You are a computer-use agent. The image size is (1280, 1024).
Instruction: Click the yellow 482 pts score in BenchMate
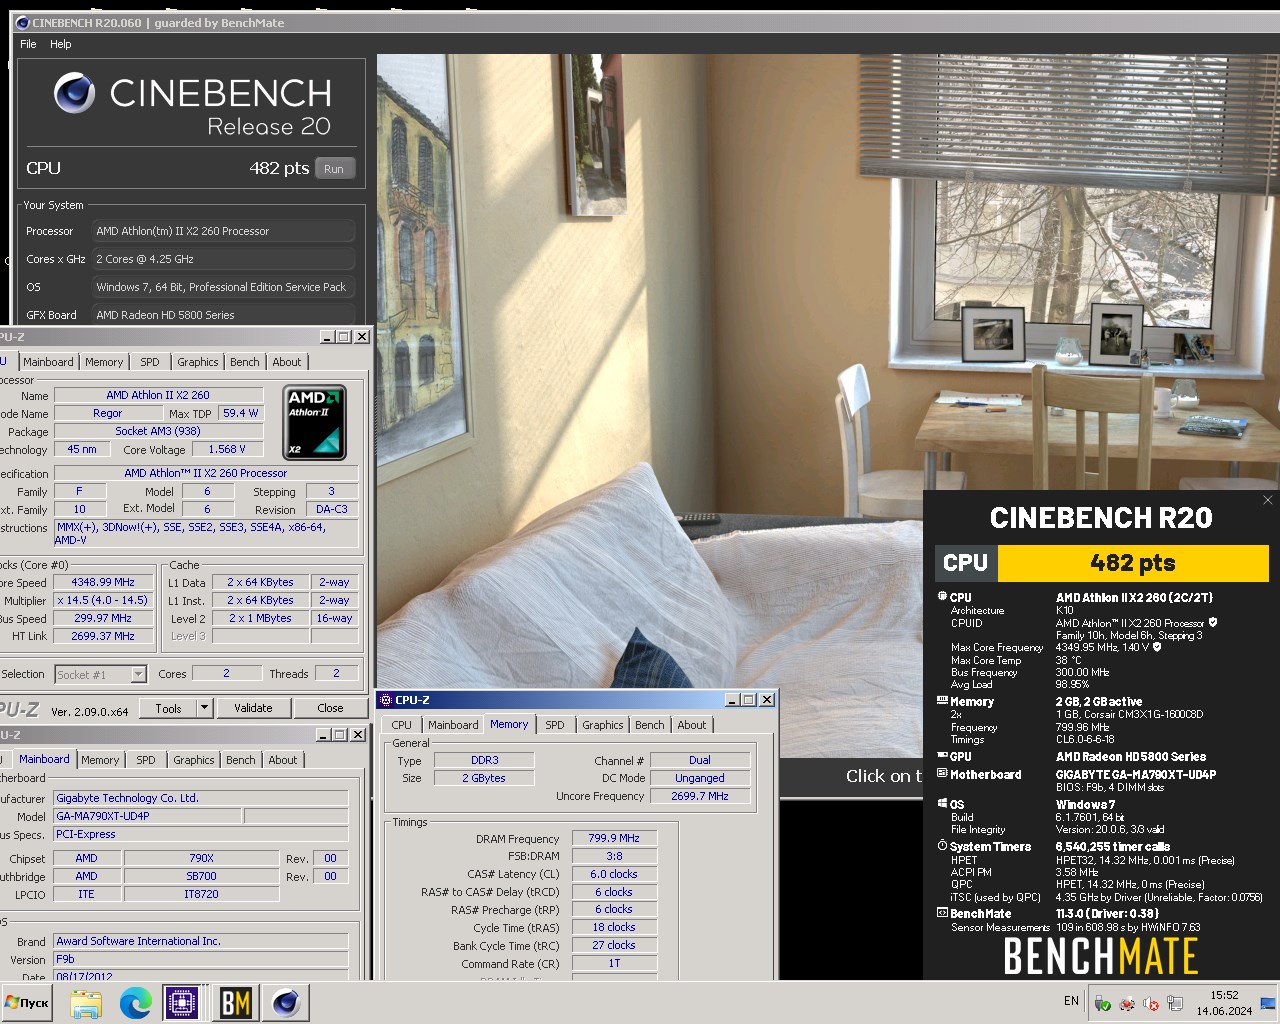click(1132, 563)
